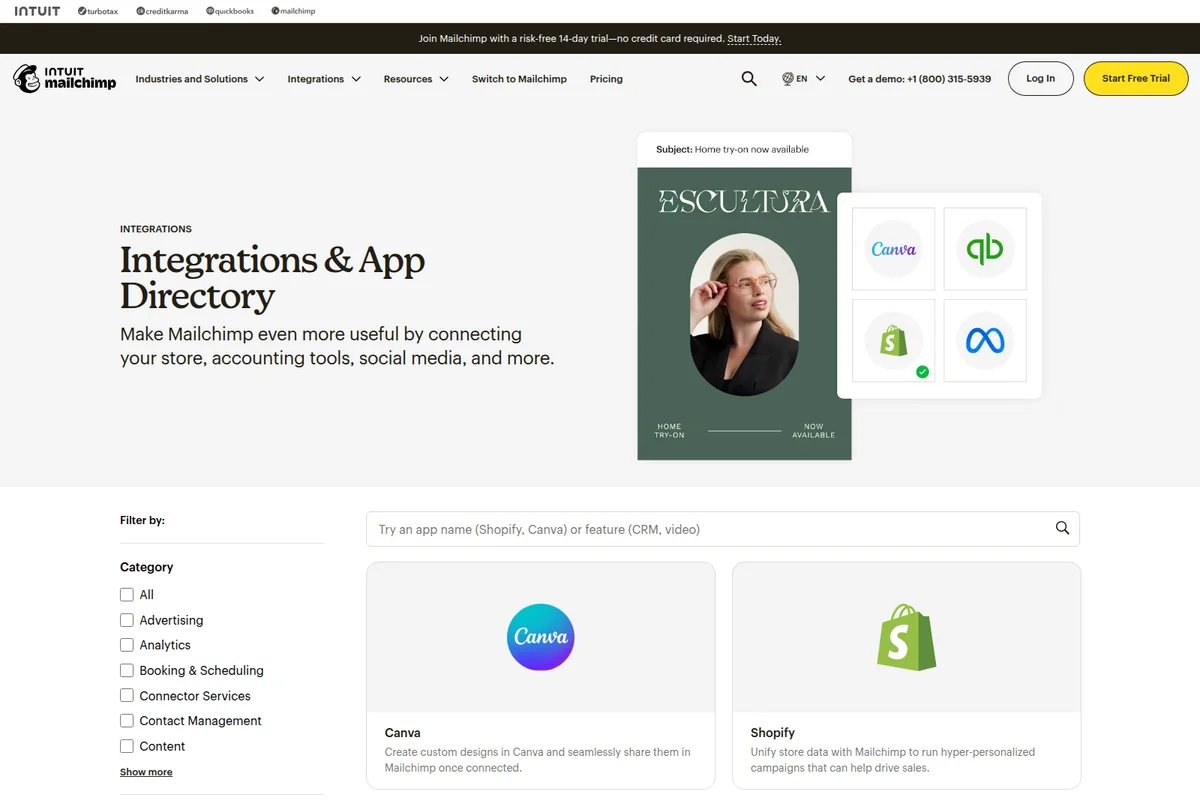Expand the EN language selector

click(x=804, y=78)
